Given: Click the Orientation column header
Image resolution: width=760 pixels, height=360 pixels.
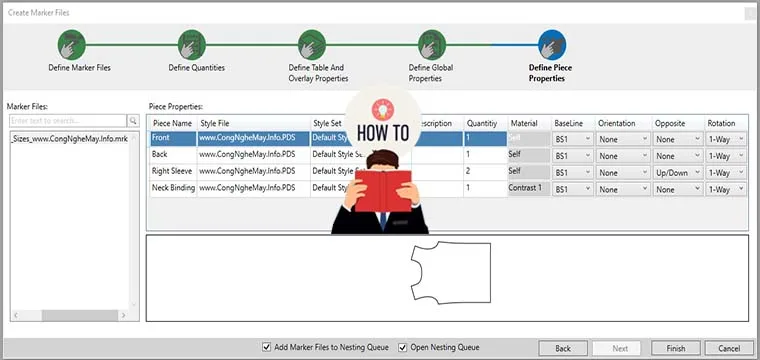Looking at the screenshot, I should coord(623,123).
